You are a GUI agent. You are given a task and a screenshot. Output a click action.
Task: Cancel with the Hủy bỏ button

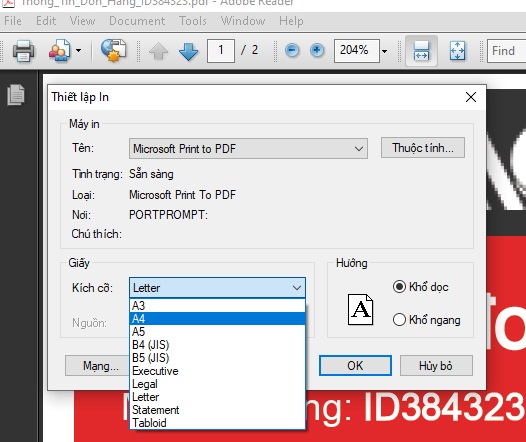(x=436, y=366)
